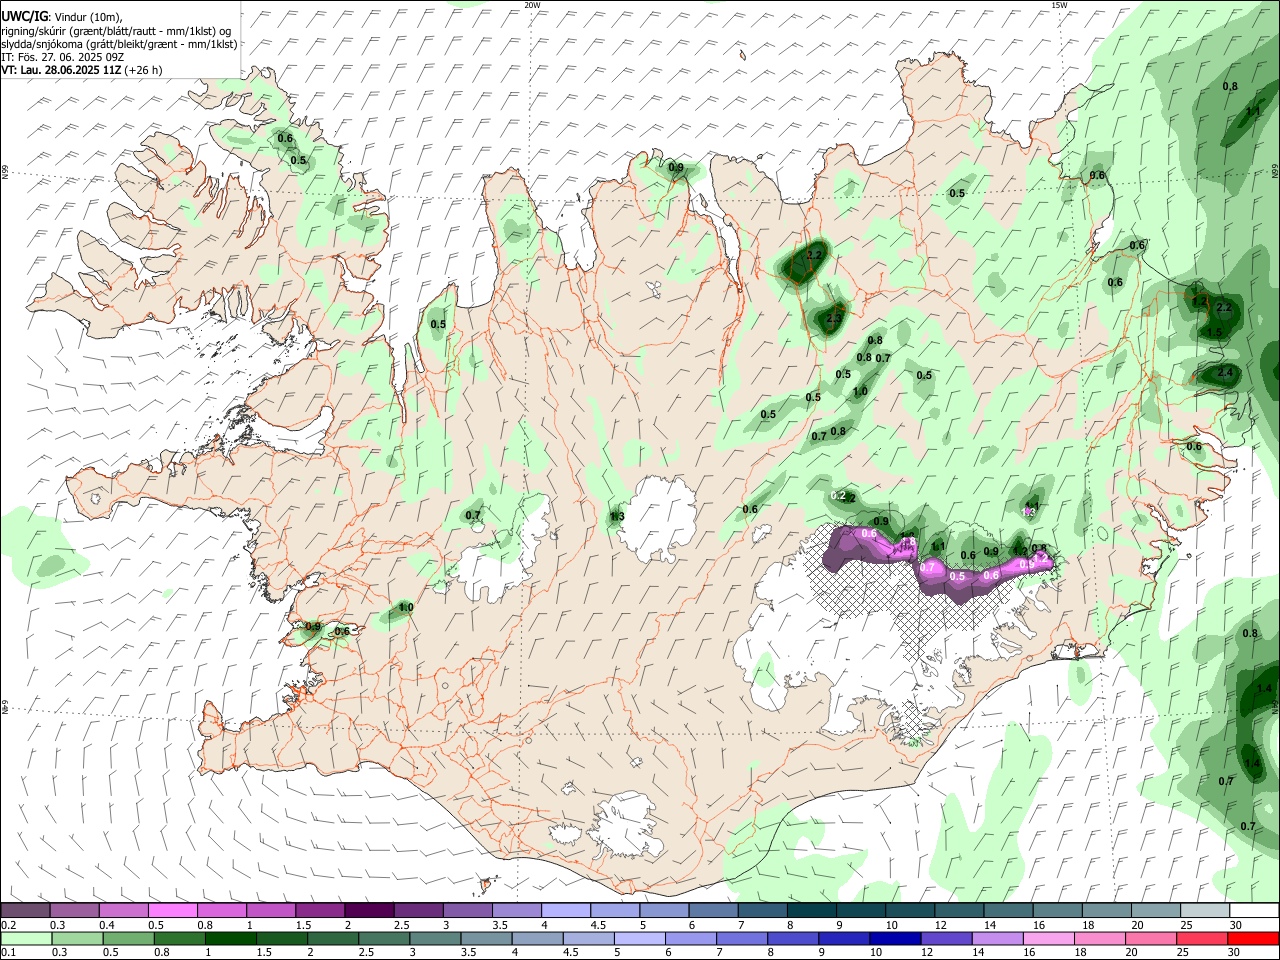1280x960 pixels.
Task: Click the light pink swatch labeled 16 in lower legend row
Action: click(x=1048, y=938)
